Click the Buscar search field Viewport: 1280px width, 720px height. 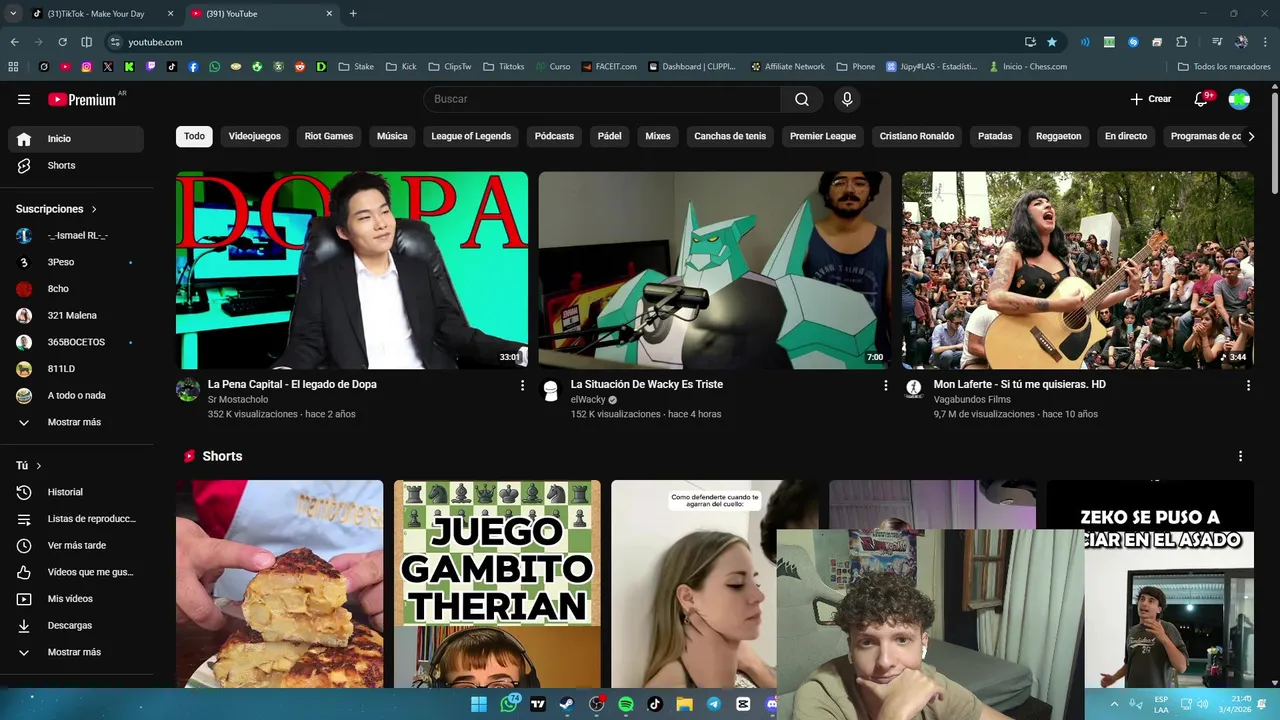602,99
